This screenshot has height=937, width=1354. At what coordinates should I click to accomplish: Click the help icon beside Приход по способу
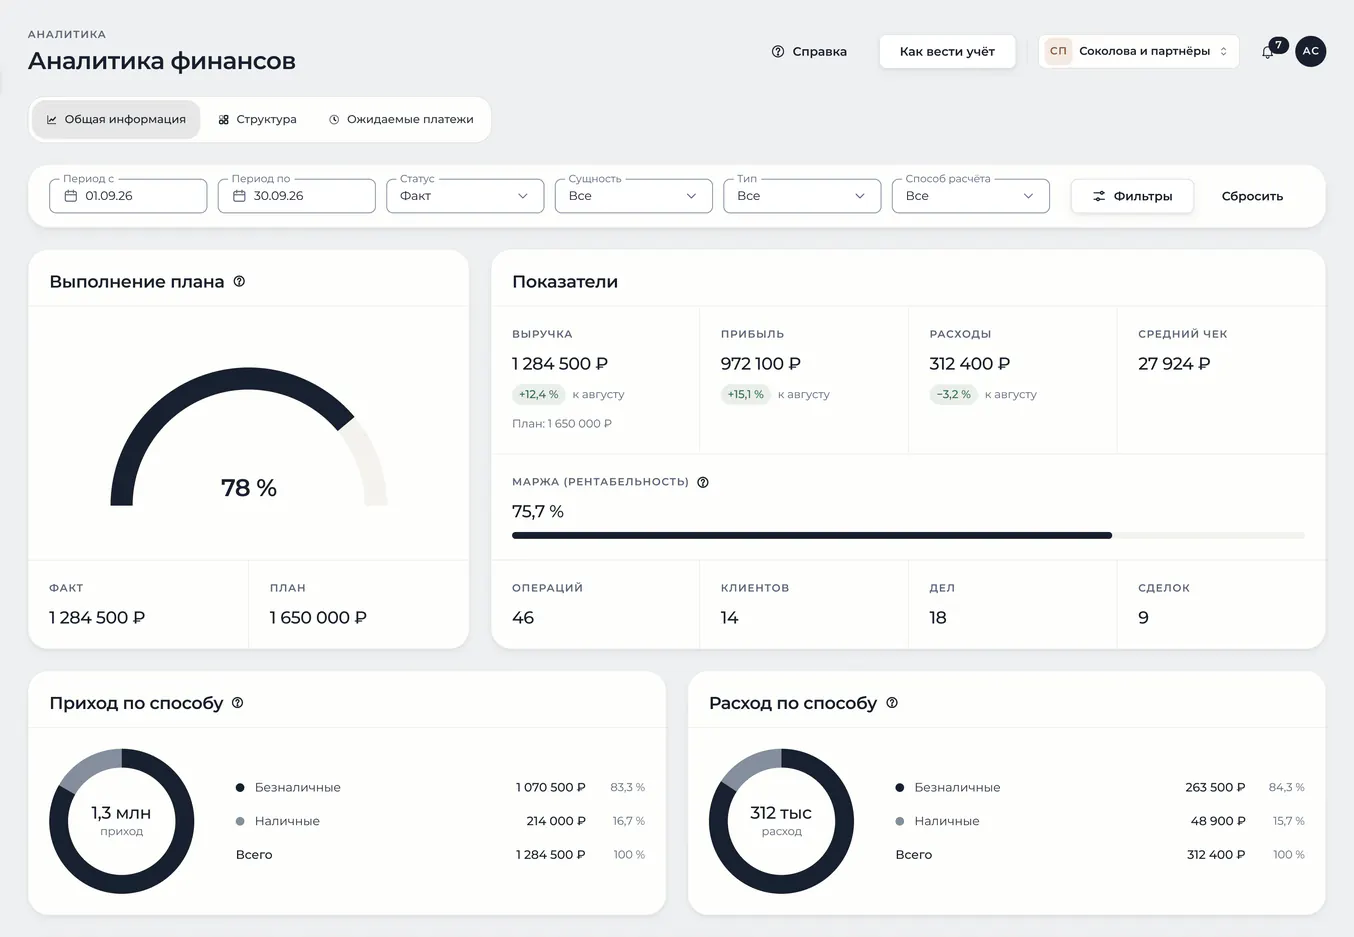[238, 703]
